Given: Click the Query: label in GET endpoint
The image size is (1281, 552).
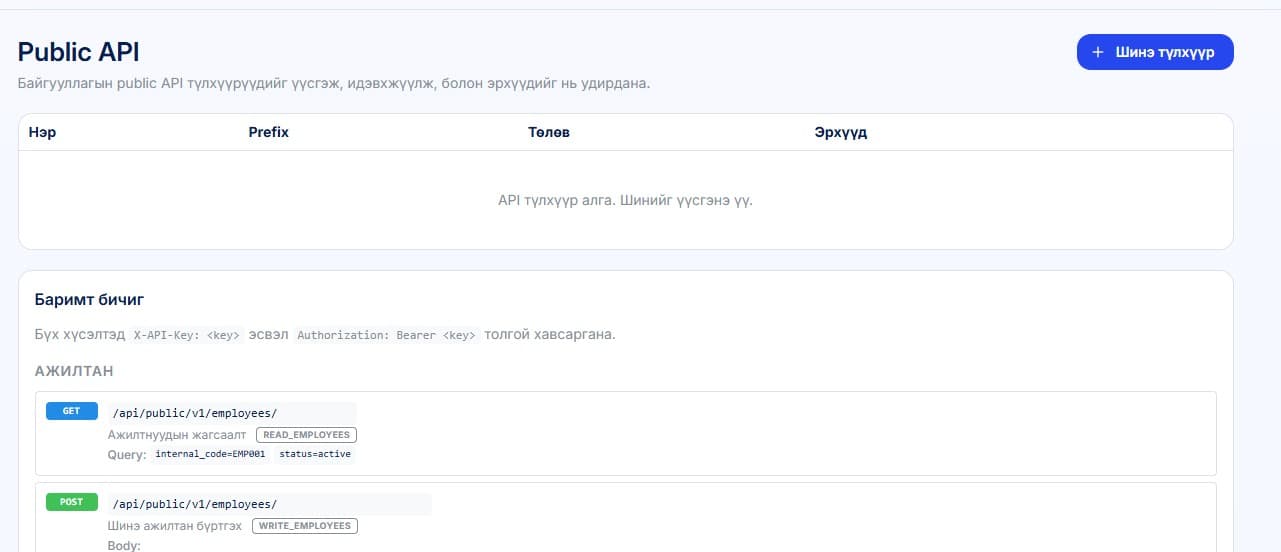Looking at the screenshot, I should coord(127,455).
